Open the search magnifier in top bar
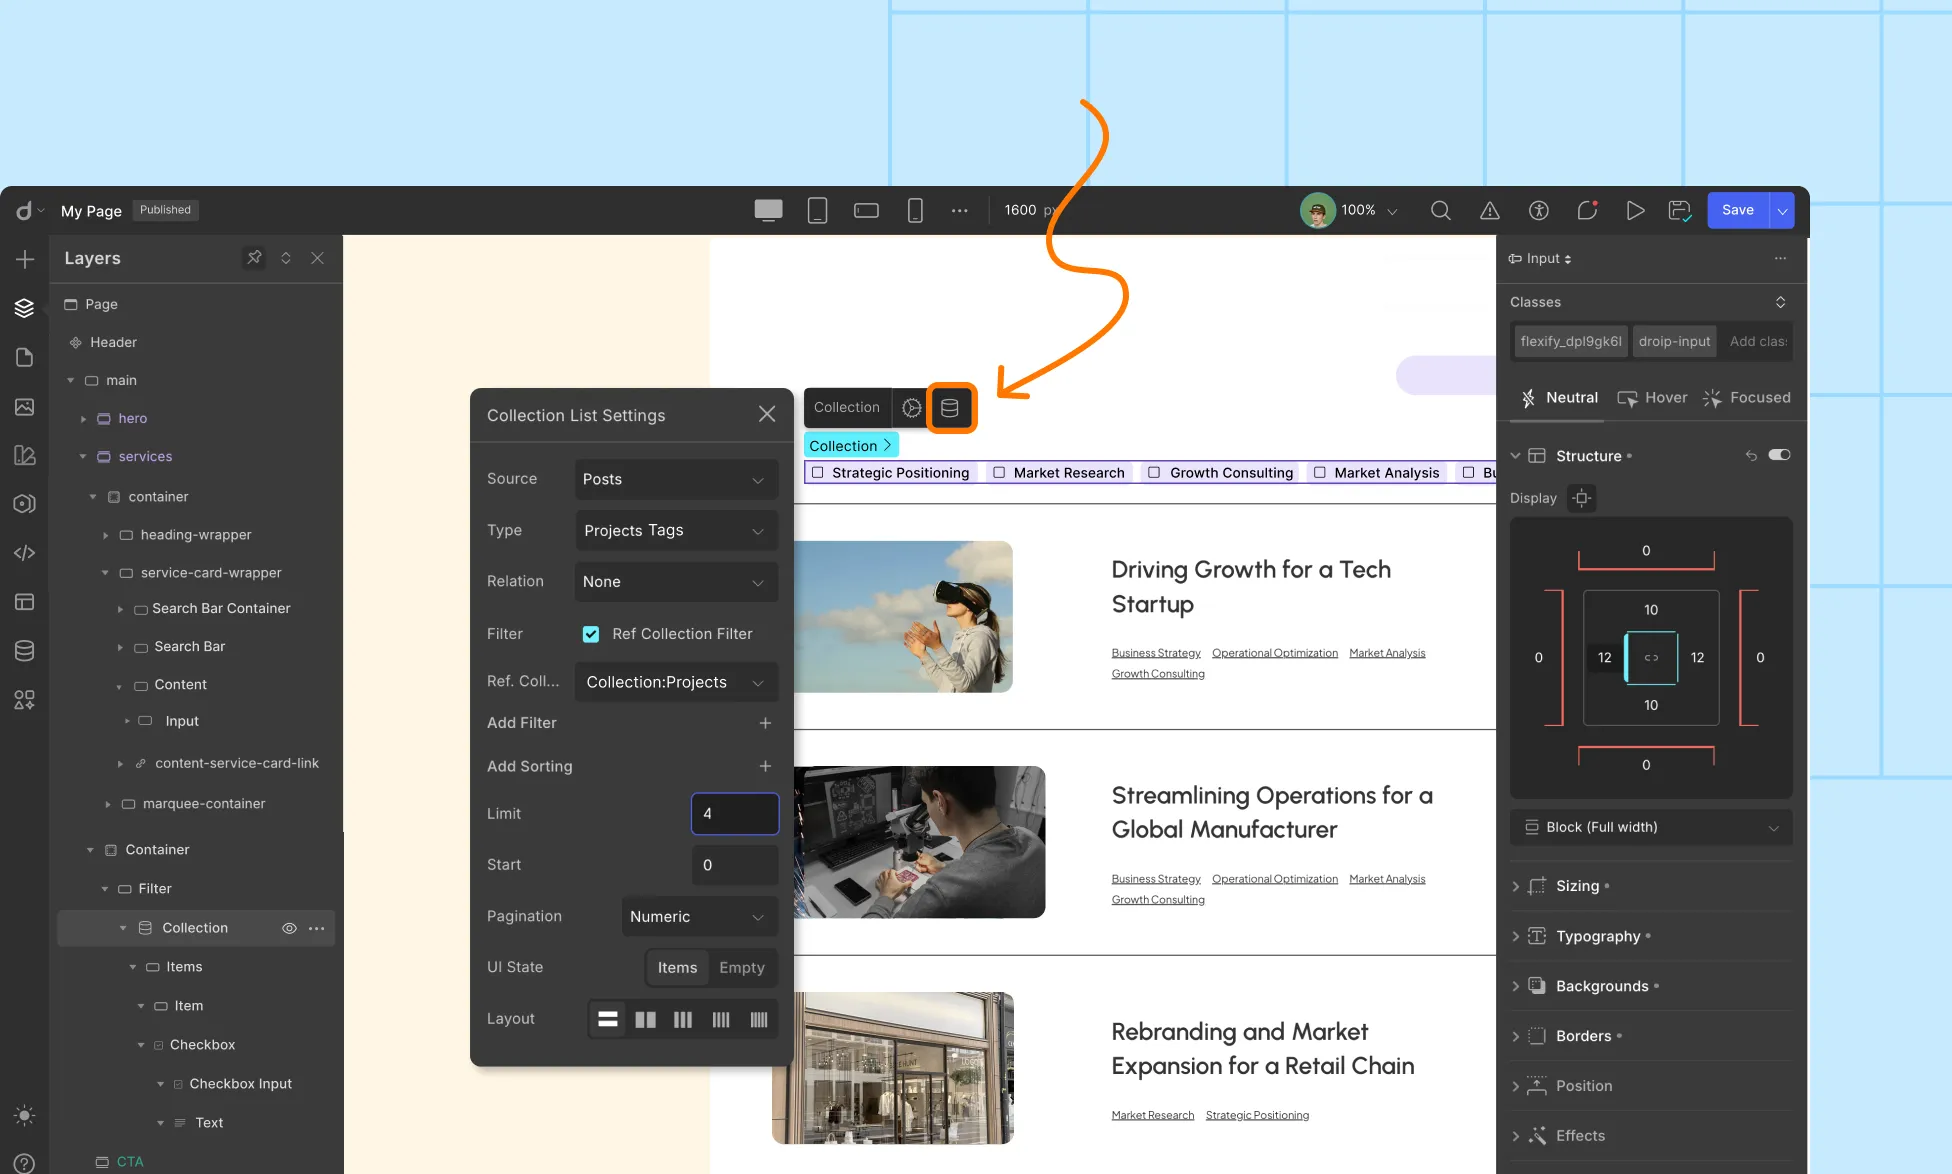This screenshot has width=1952, height=1174. pos(1441,210)
